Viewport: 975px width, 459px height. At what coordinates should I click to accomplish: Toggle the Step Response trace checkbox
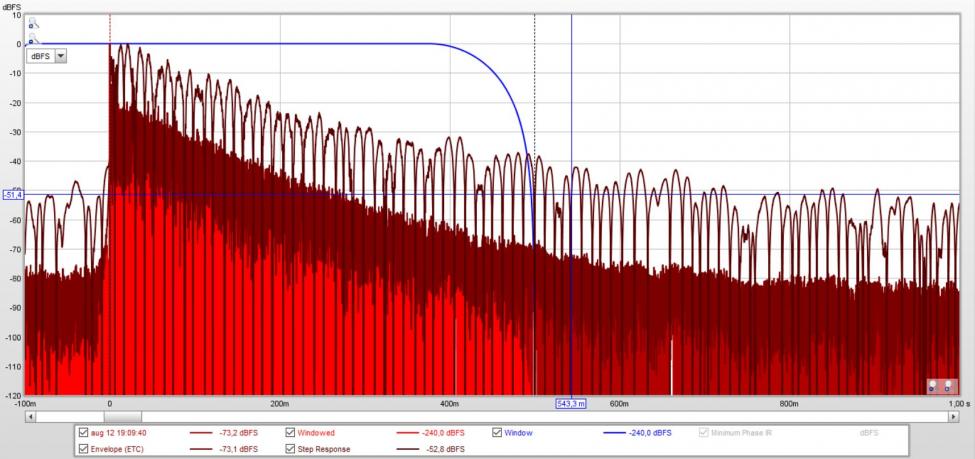click(290, 448)
